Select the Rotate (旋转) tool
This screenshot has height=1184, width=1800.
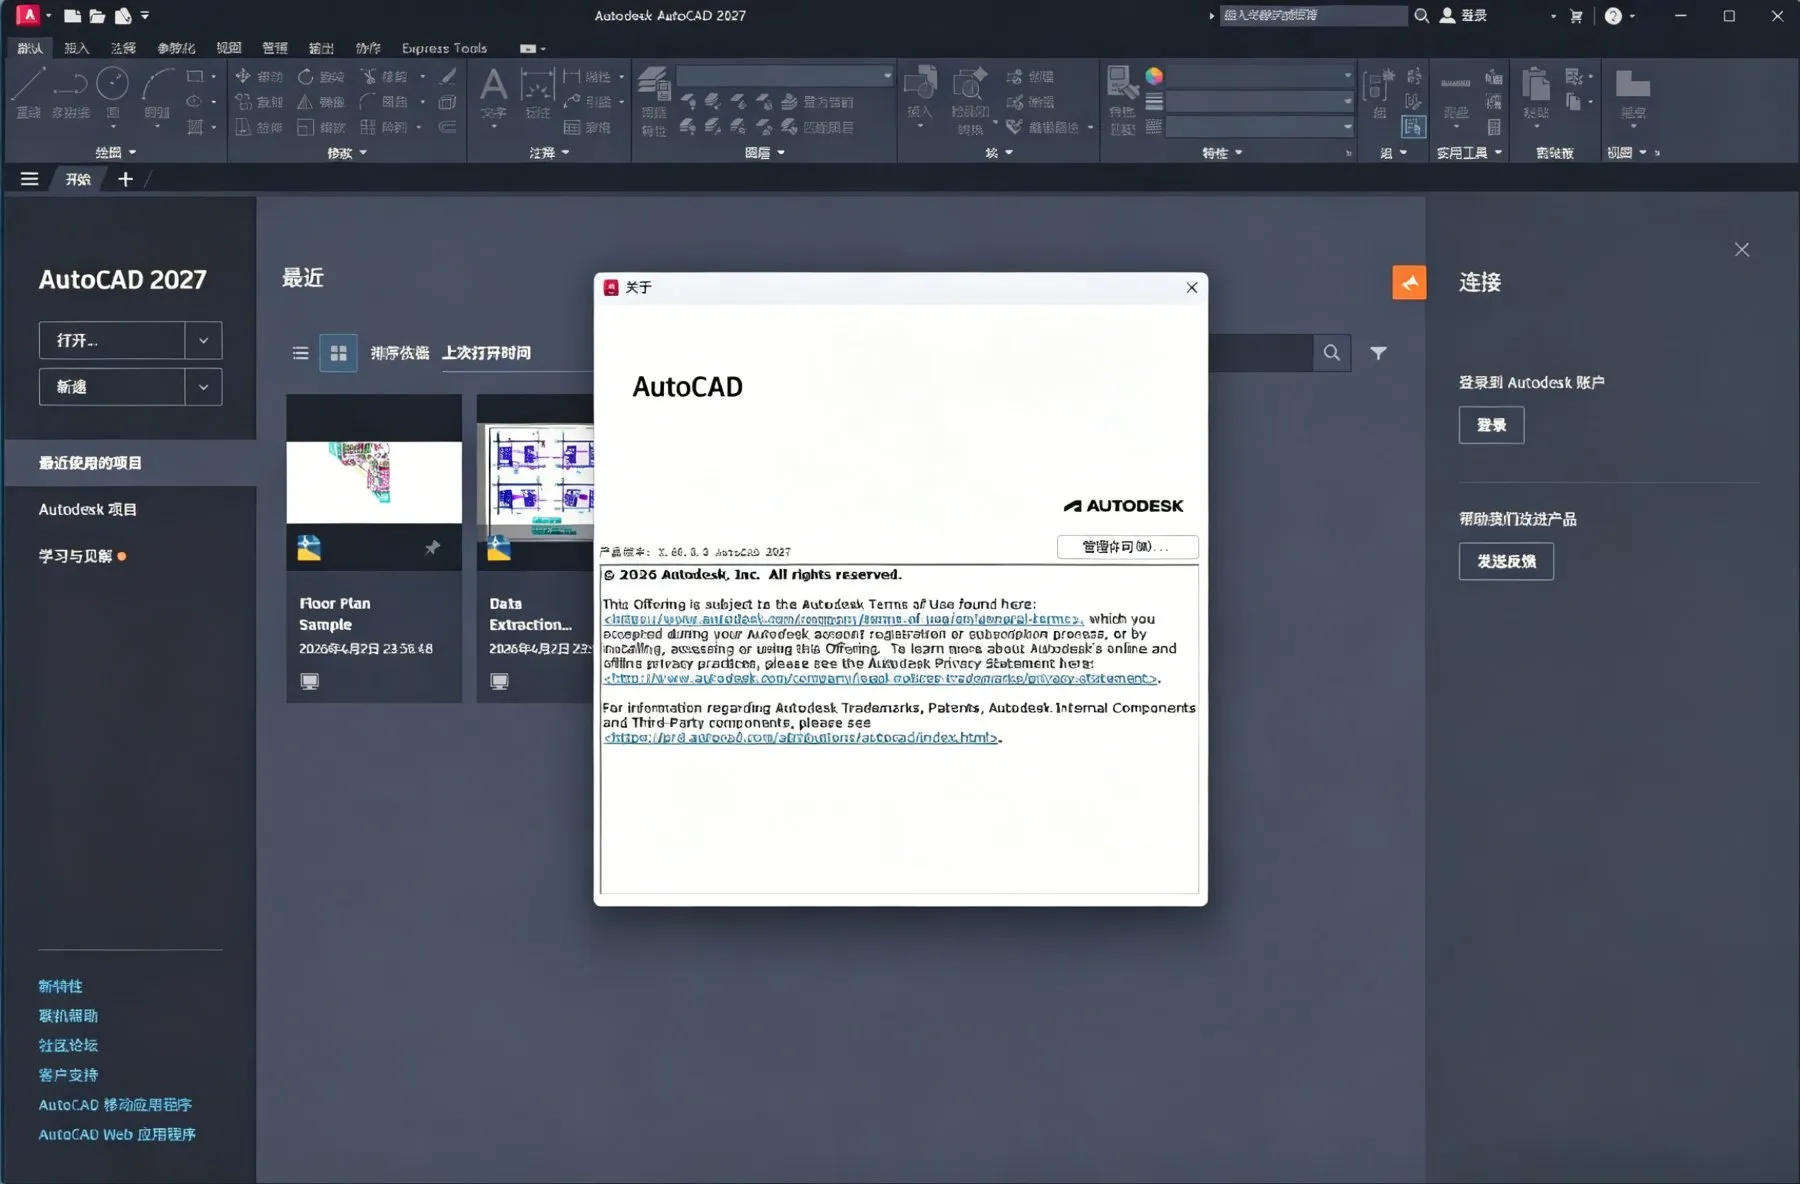click(306, 76)
